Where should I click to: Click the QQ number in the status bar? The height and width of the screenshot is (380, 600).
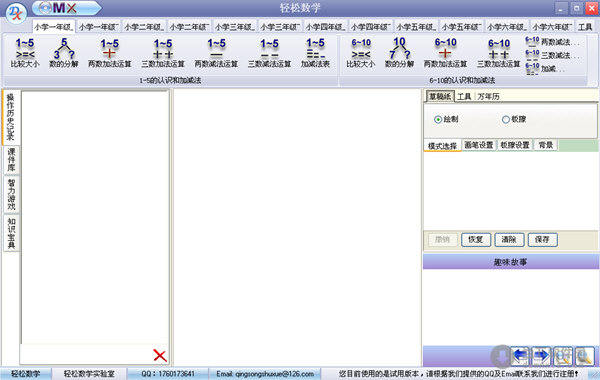[168, 374]
